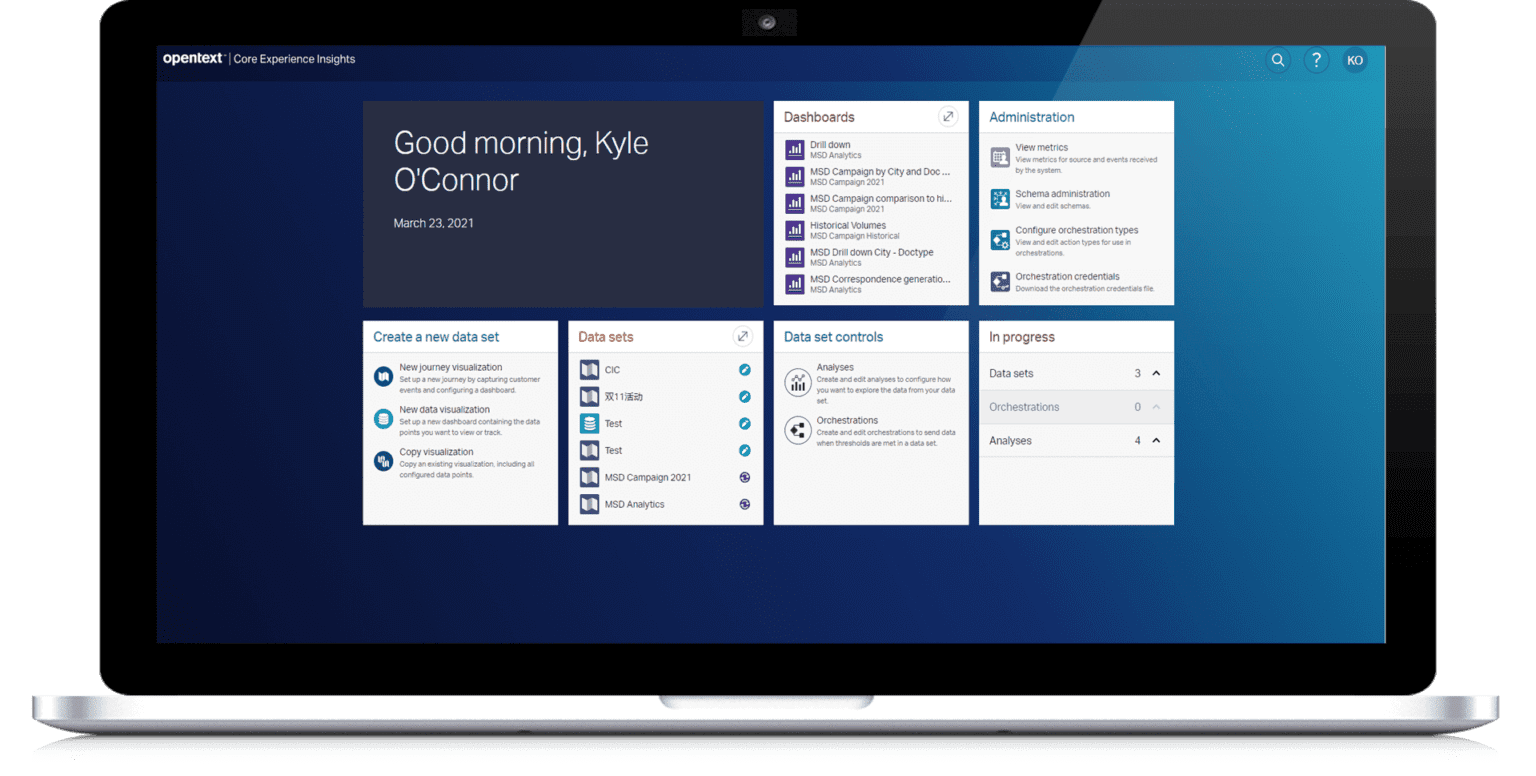Collapse the Data sets section in In progress
This screenshot has width=1536, height=776.
coord(1156,372)
